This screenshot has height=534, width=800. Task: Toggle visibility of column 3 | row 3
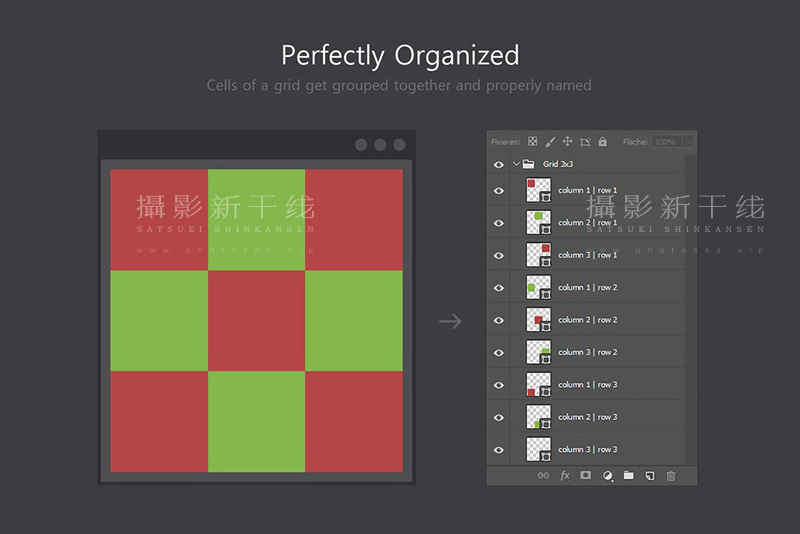click(498, 450)
